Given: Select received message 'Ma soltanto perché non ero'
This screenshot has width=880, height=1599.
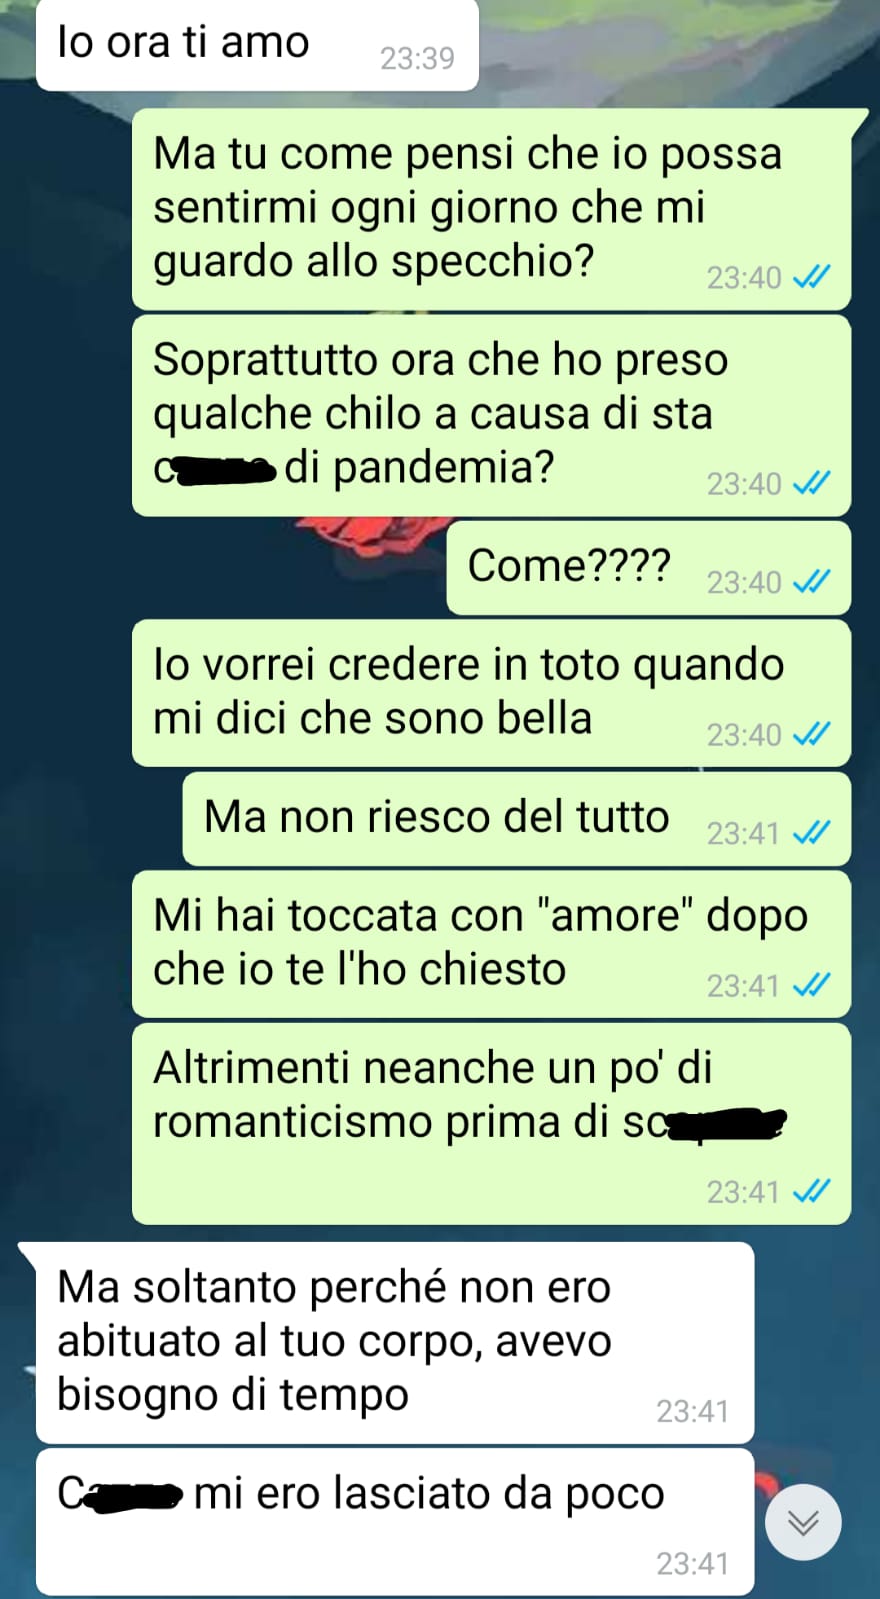Looking at the screenshot, I should tap(394, 1343).
